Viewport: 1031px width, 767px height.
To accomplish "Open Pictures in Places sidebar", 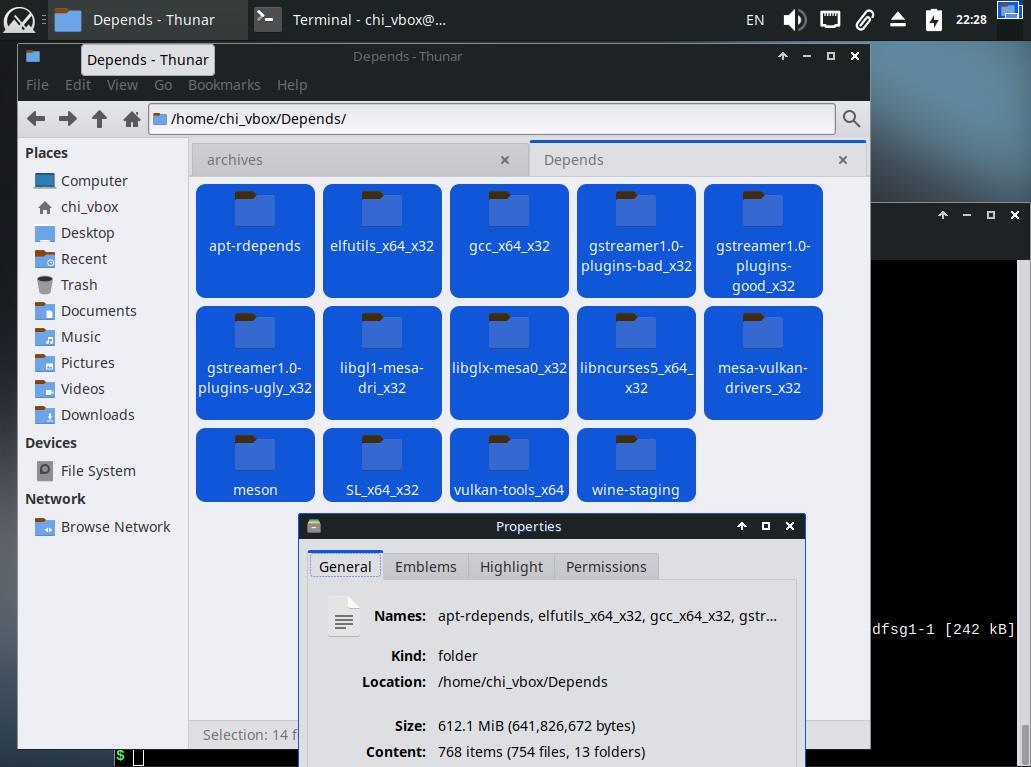I will (87, 362).
